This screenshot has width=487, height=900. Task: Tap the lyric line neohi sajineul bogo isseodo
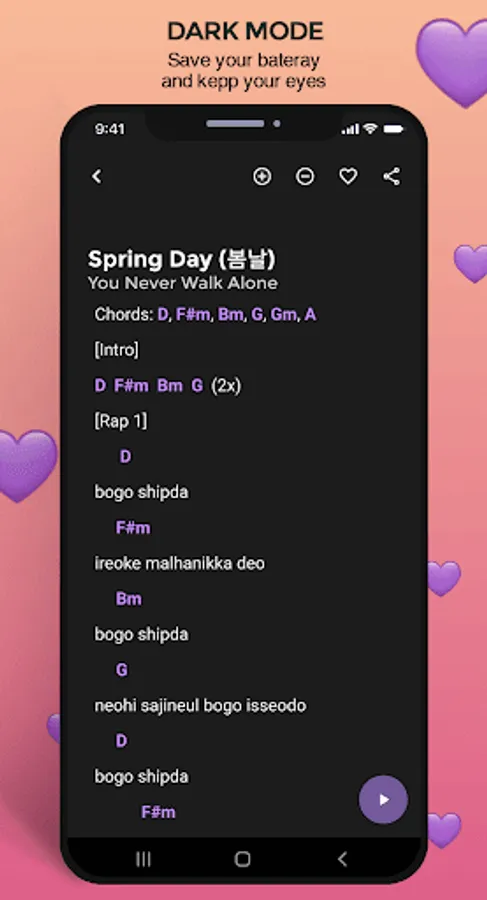(x=200, y=705)
